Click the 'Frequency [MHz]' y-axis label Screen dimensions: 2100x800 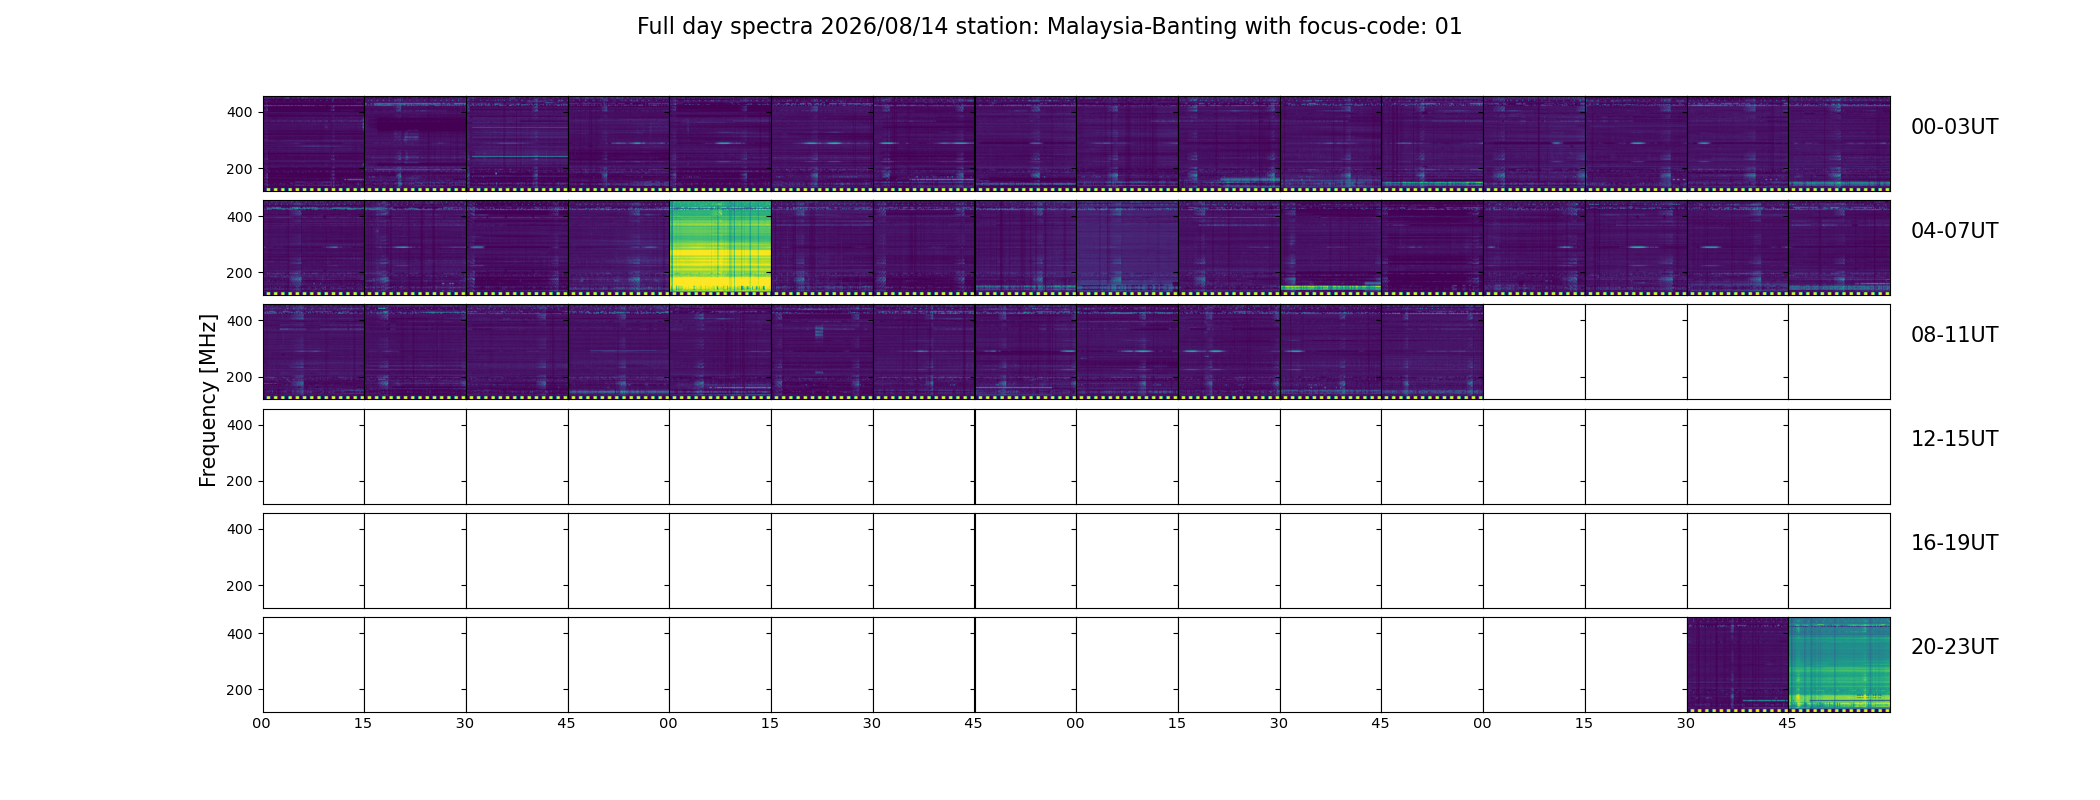coord(208,400)
